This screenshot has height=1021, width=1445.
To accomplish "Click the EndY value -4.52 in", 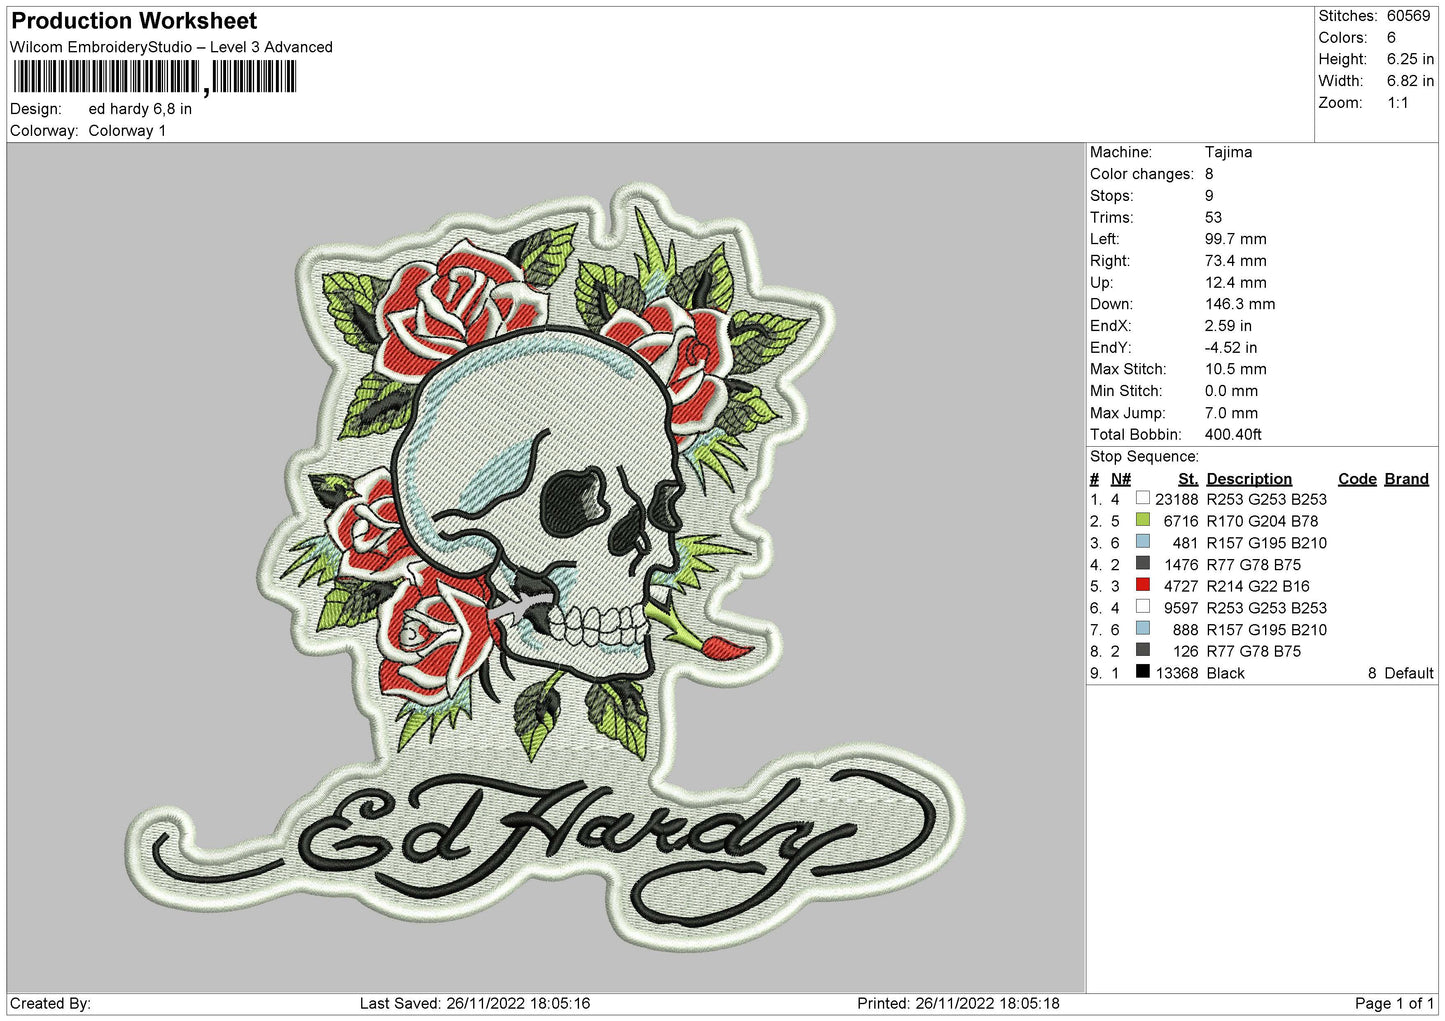I will [1230, 348].
